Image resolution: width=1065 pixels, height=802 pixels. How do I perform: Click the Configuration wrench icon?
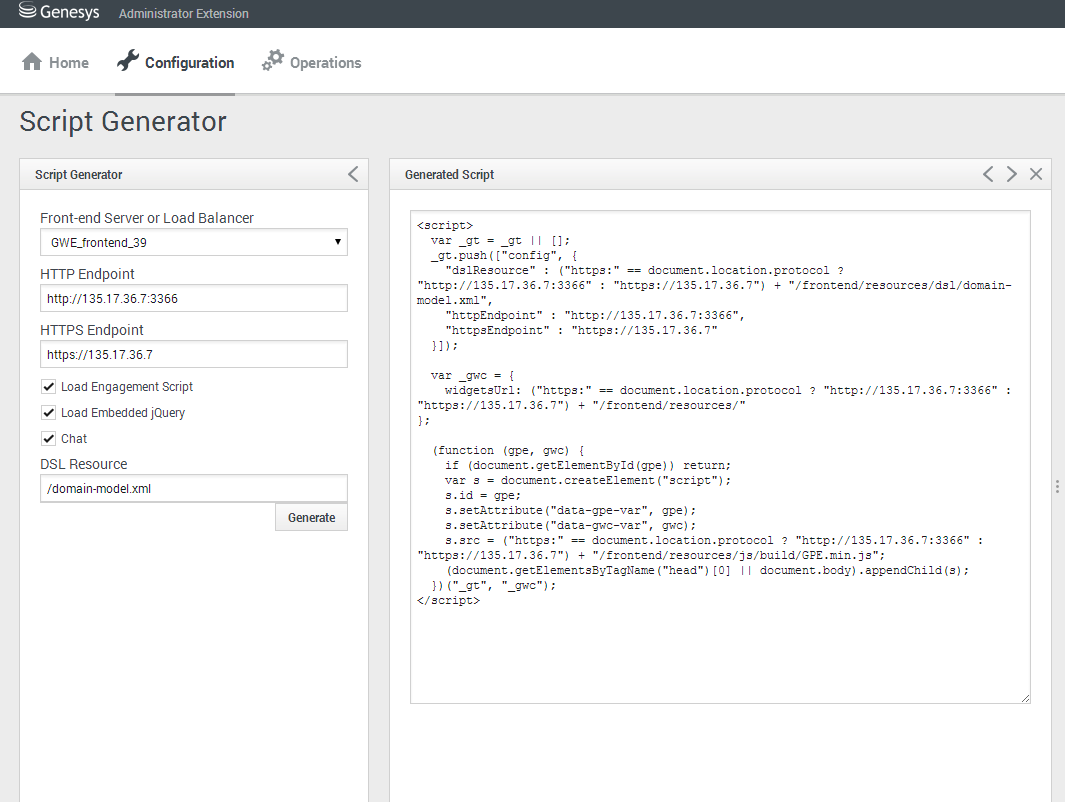point(127,62)
